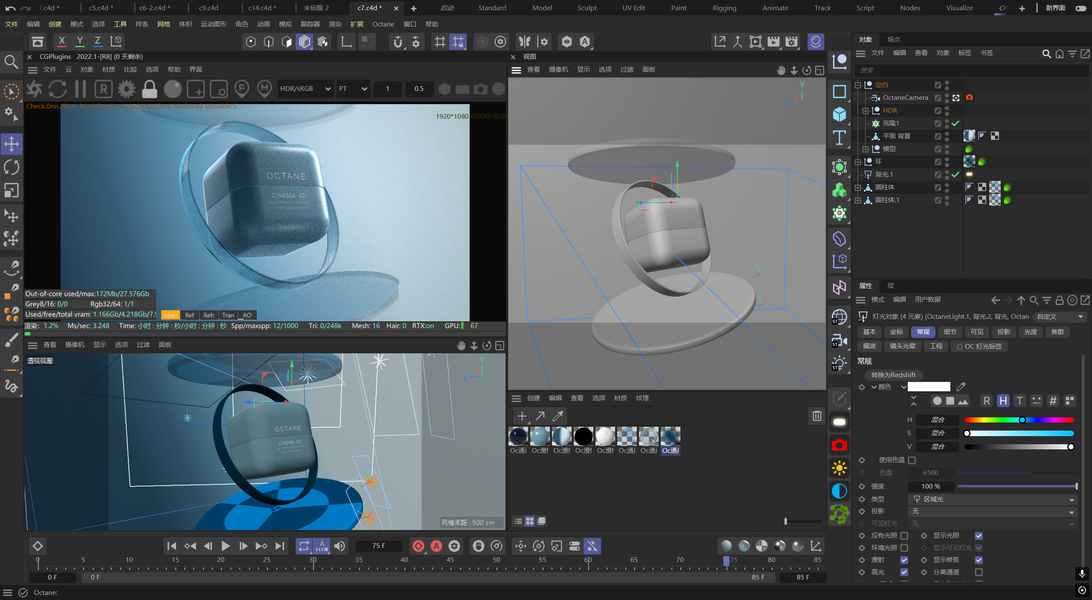Open the 材质 menu in Octane live viewer
Viewport: 1092px width, 600px height.
pos(109,70)
